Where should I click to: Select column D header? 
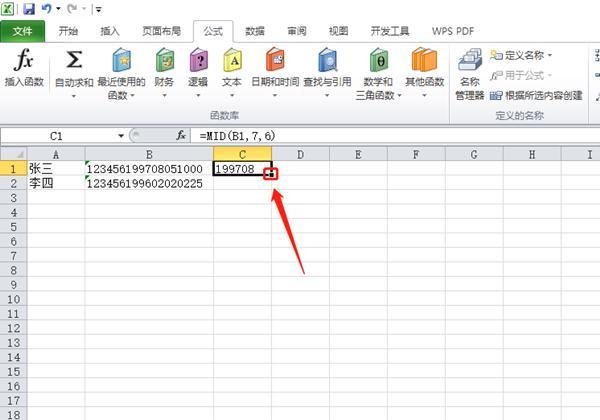pyautogui.click(x=300, y=155)
